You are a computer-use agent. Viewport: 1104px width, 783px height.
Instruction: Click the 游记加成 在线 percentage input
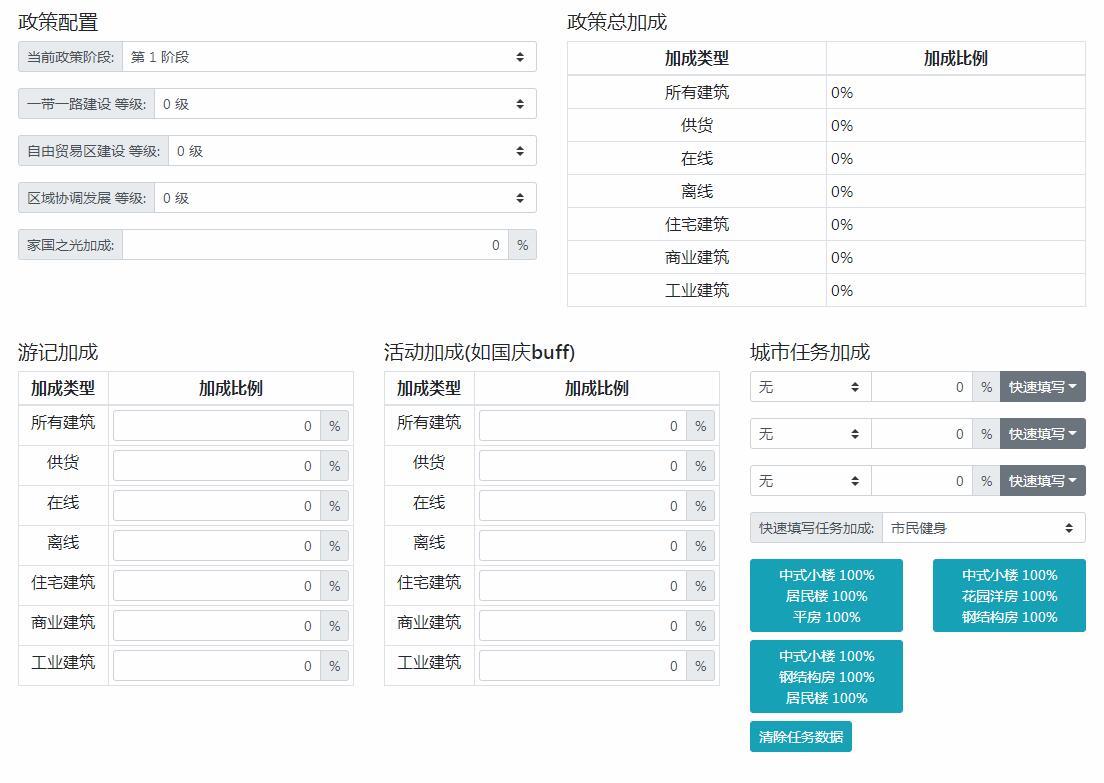(217, 506)
